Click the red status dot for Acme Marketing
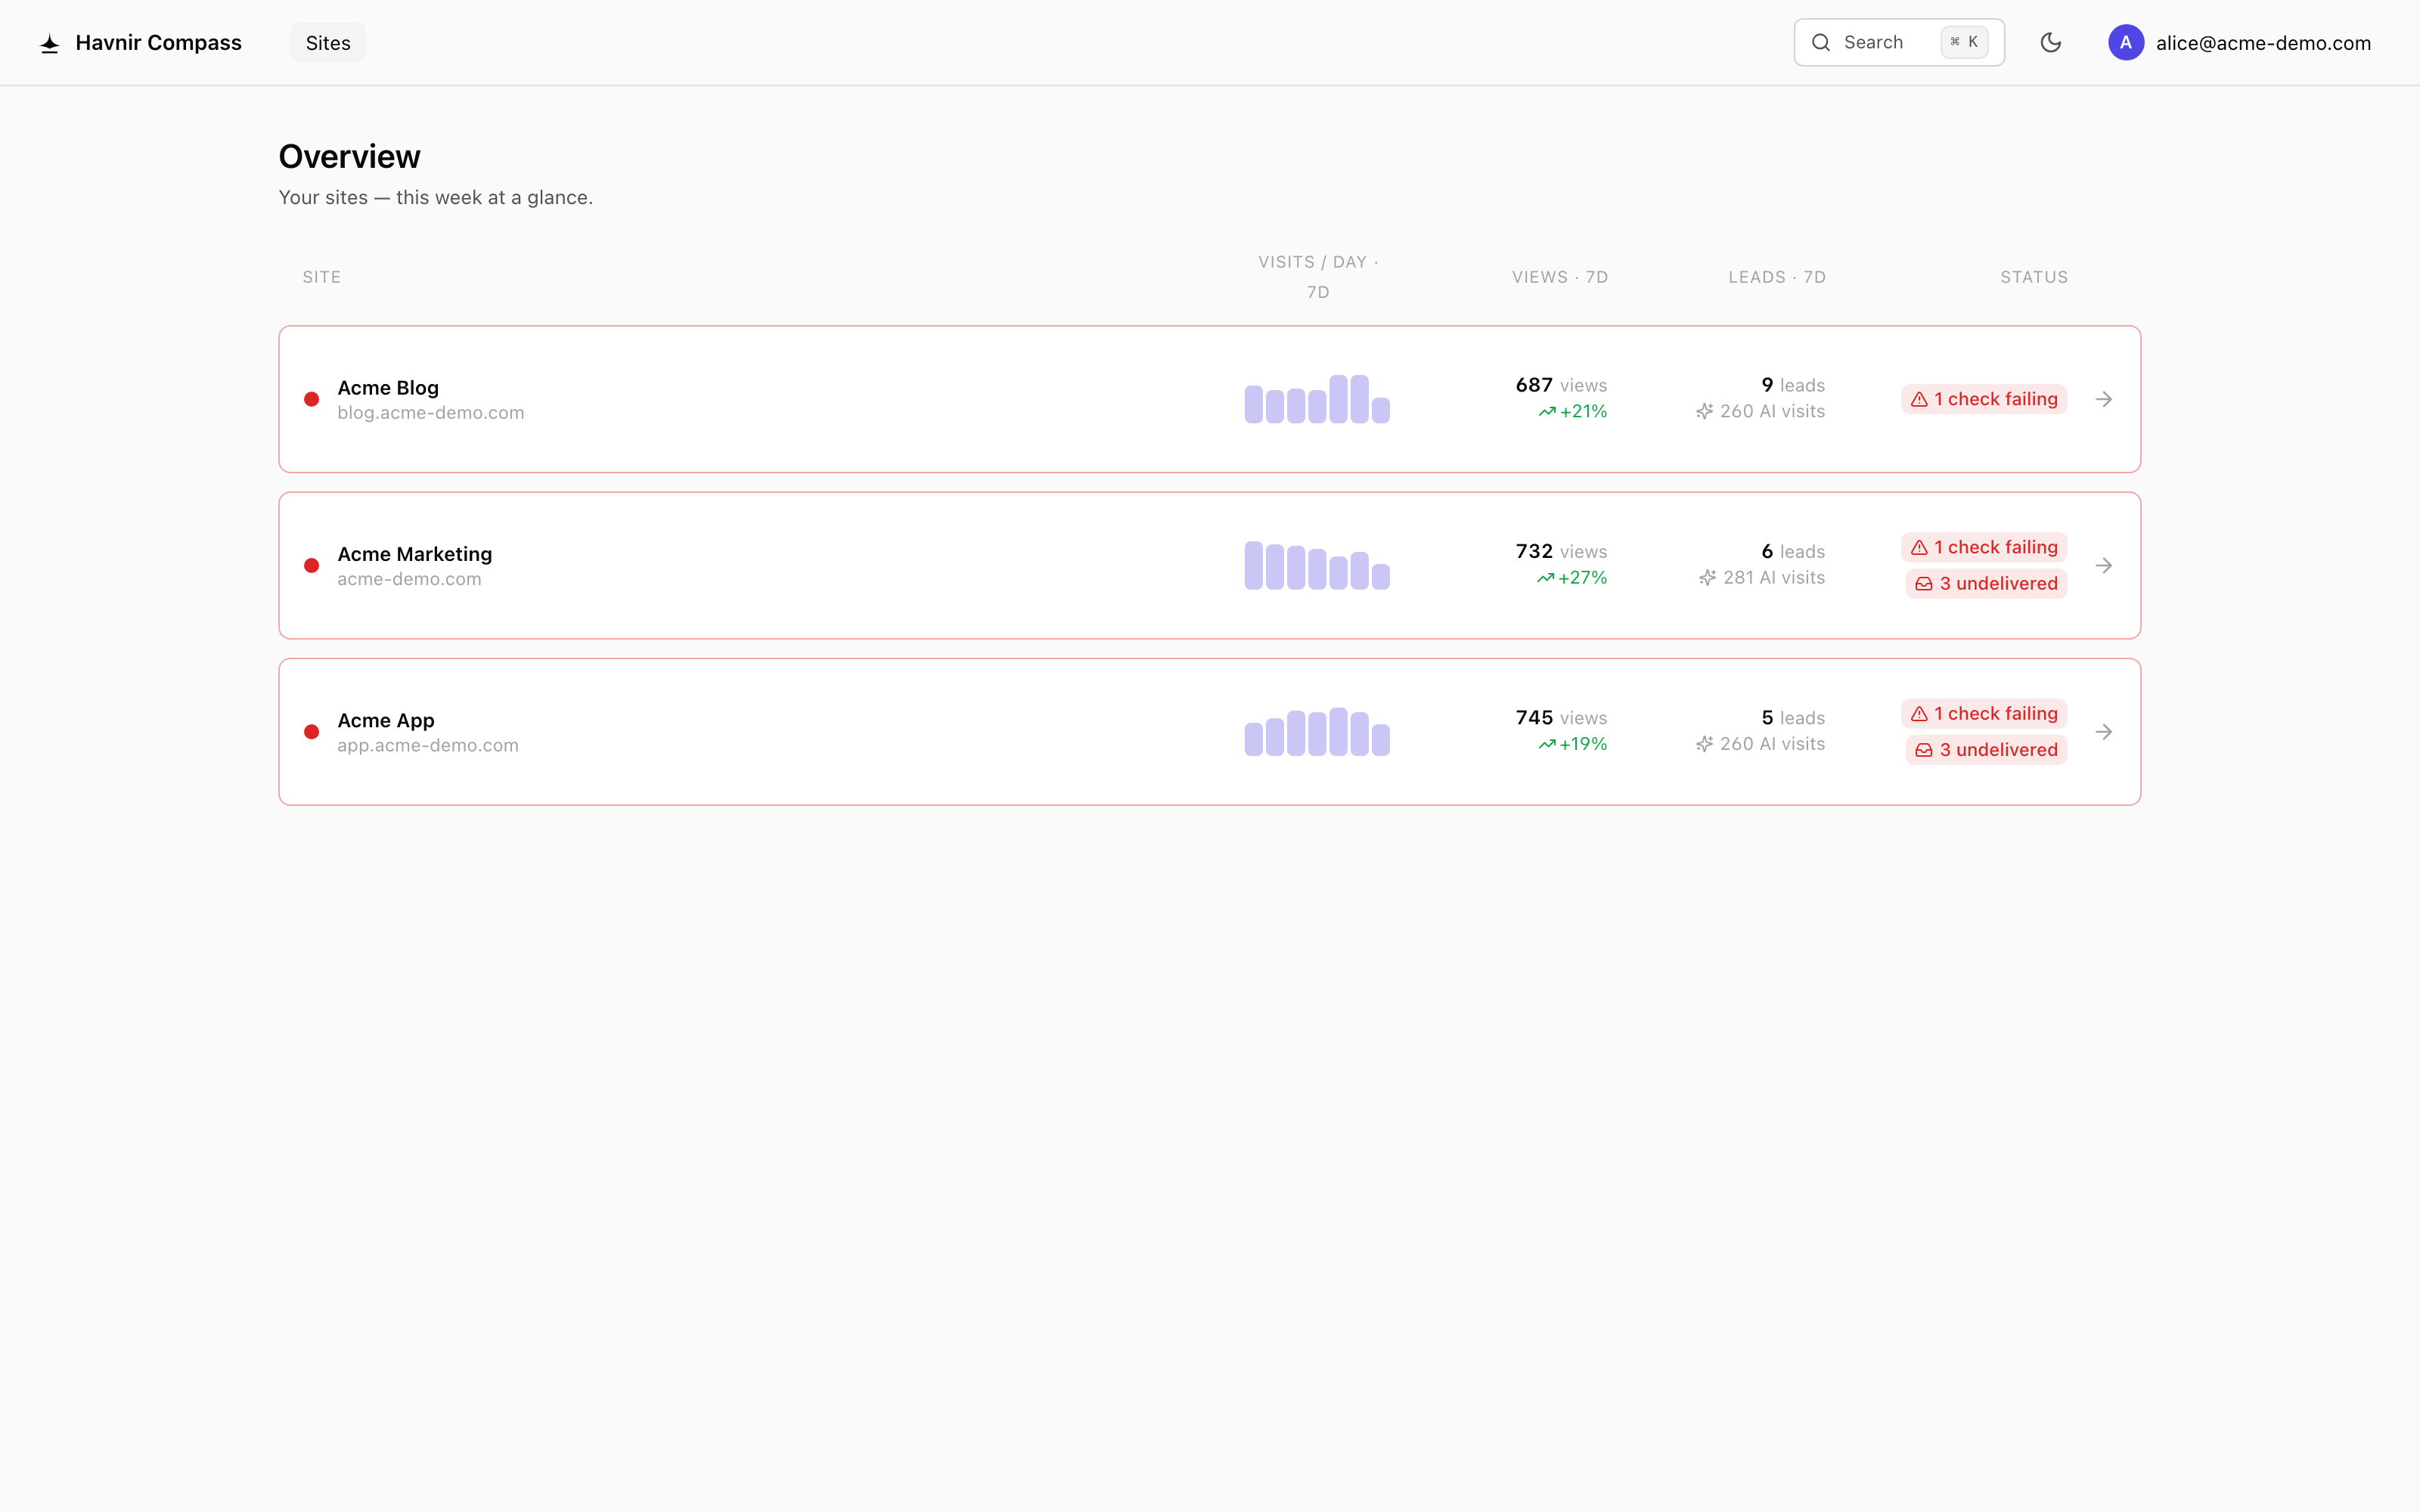Image resolution: width=2420 pixels, height=1512 pixels. click(312, 566)
